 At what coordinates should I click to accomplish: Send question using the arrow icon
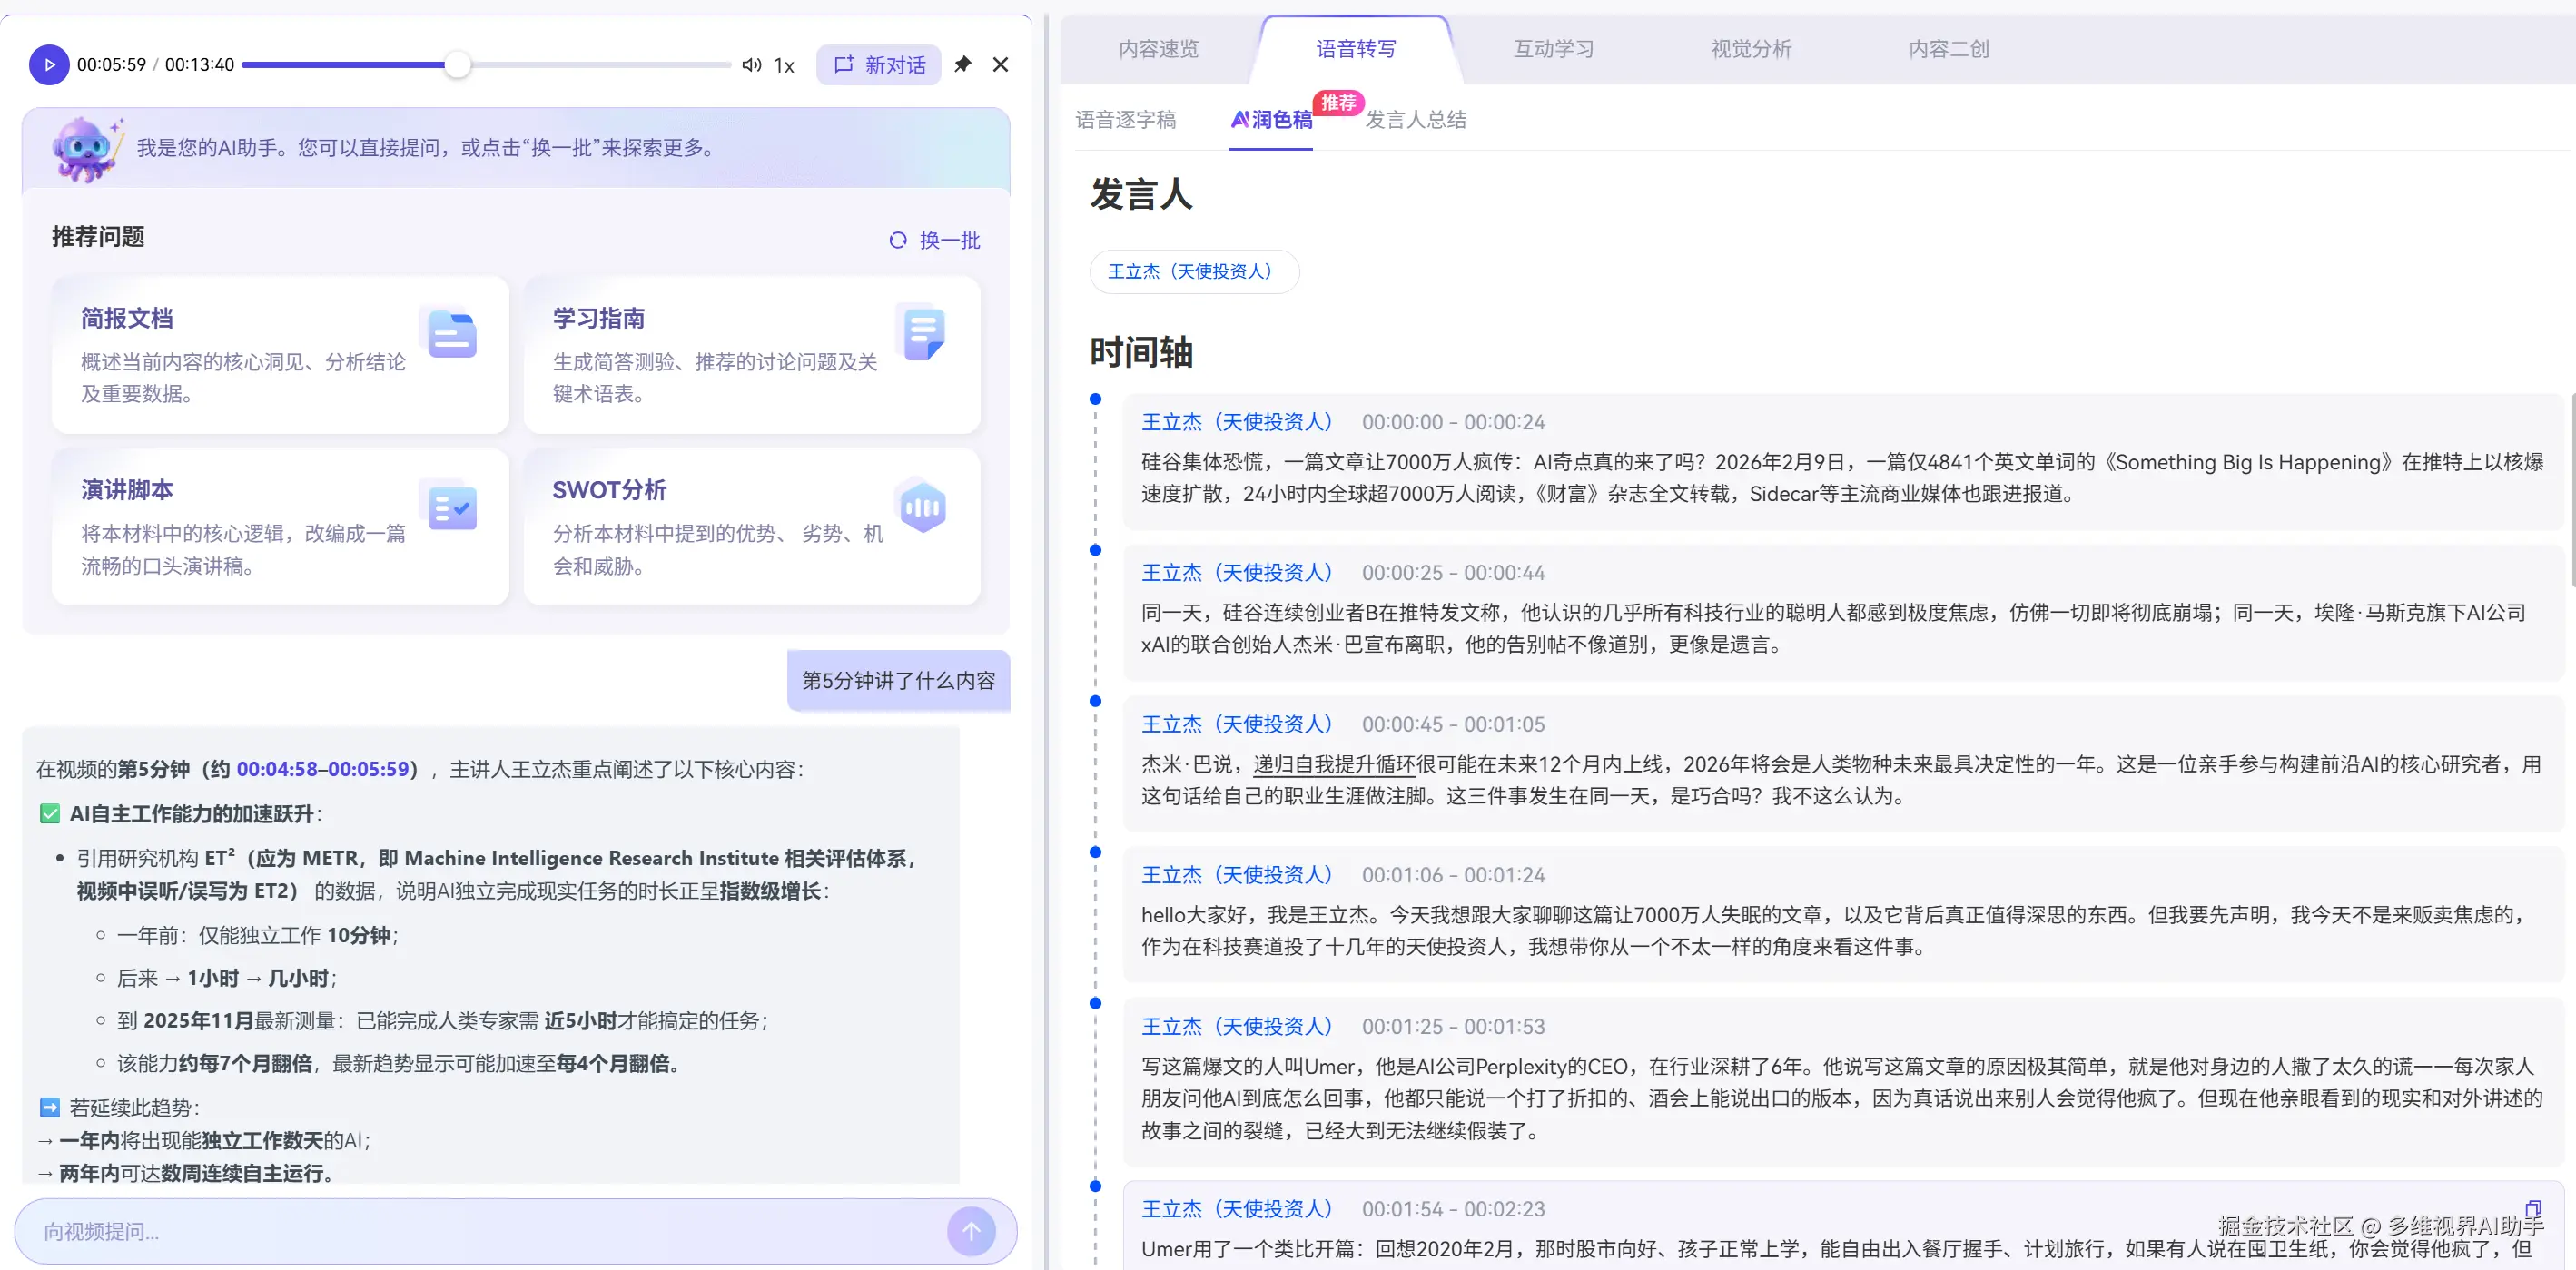970,1231
